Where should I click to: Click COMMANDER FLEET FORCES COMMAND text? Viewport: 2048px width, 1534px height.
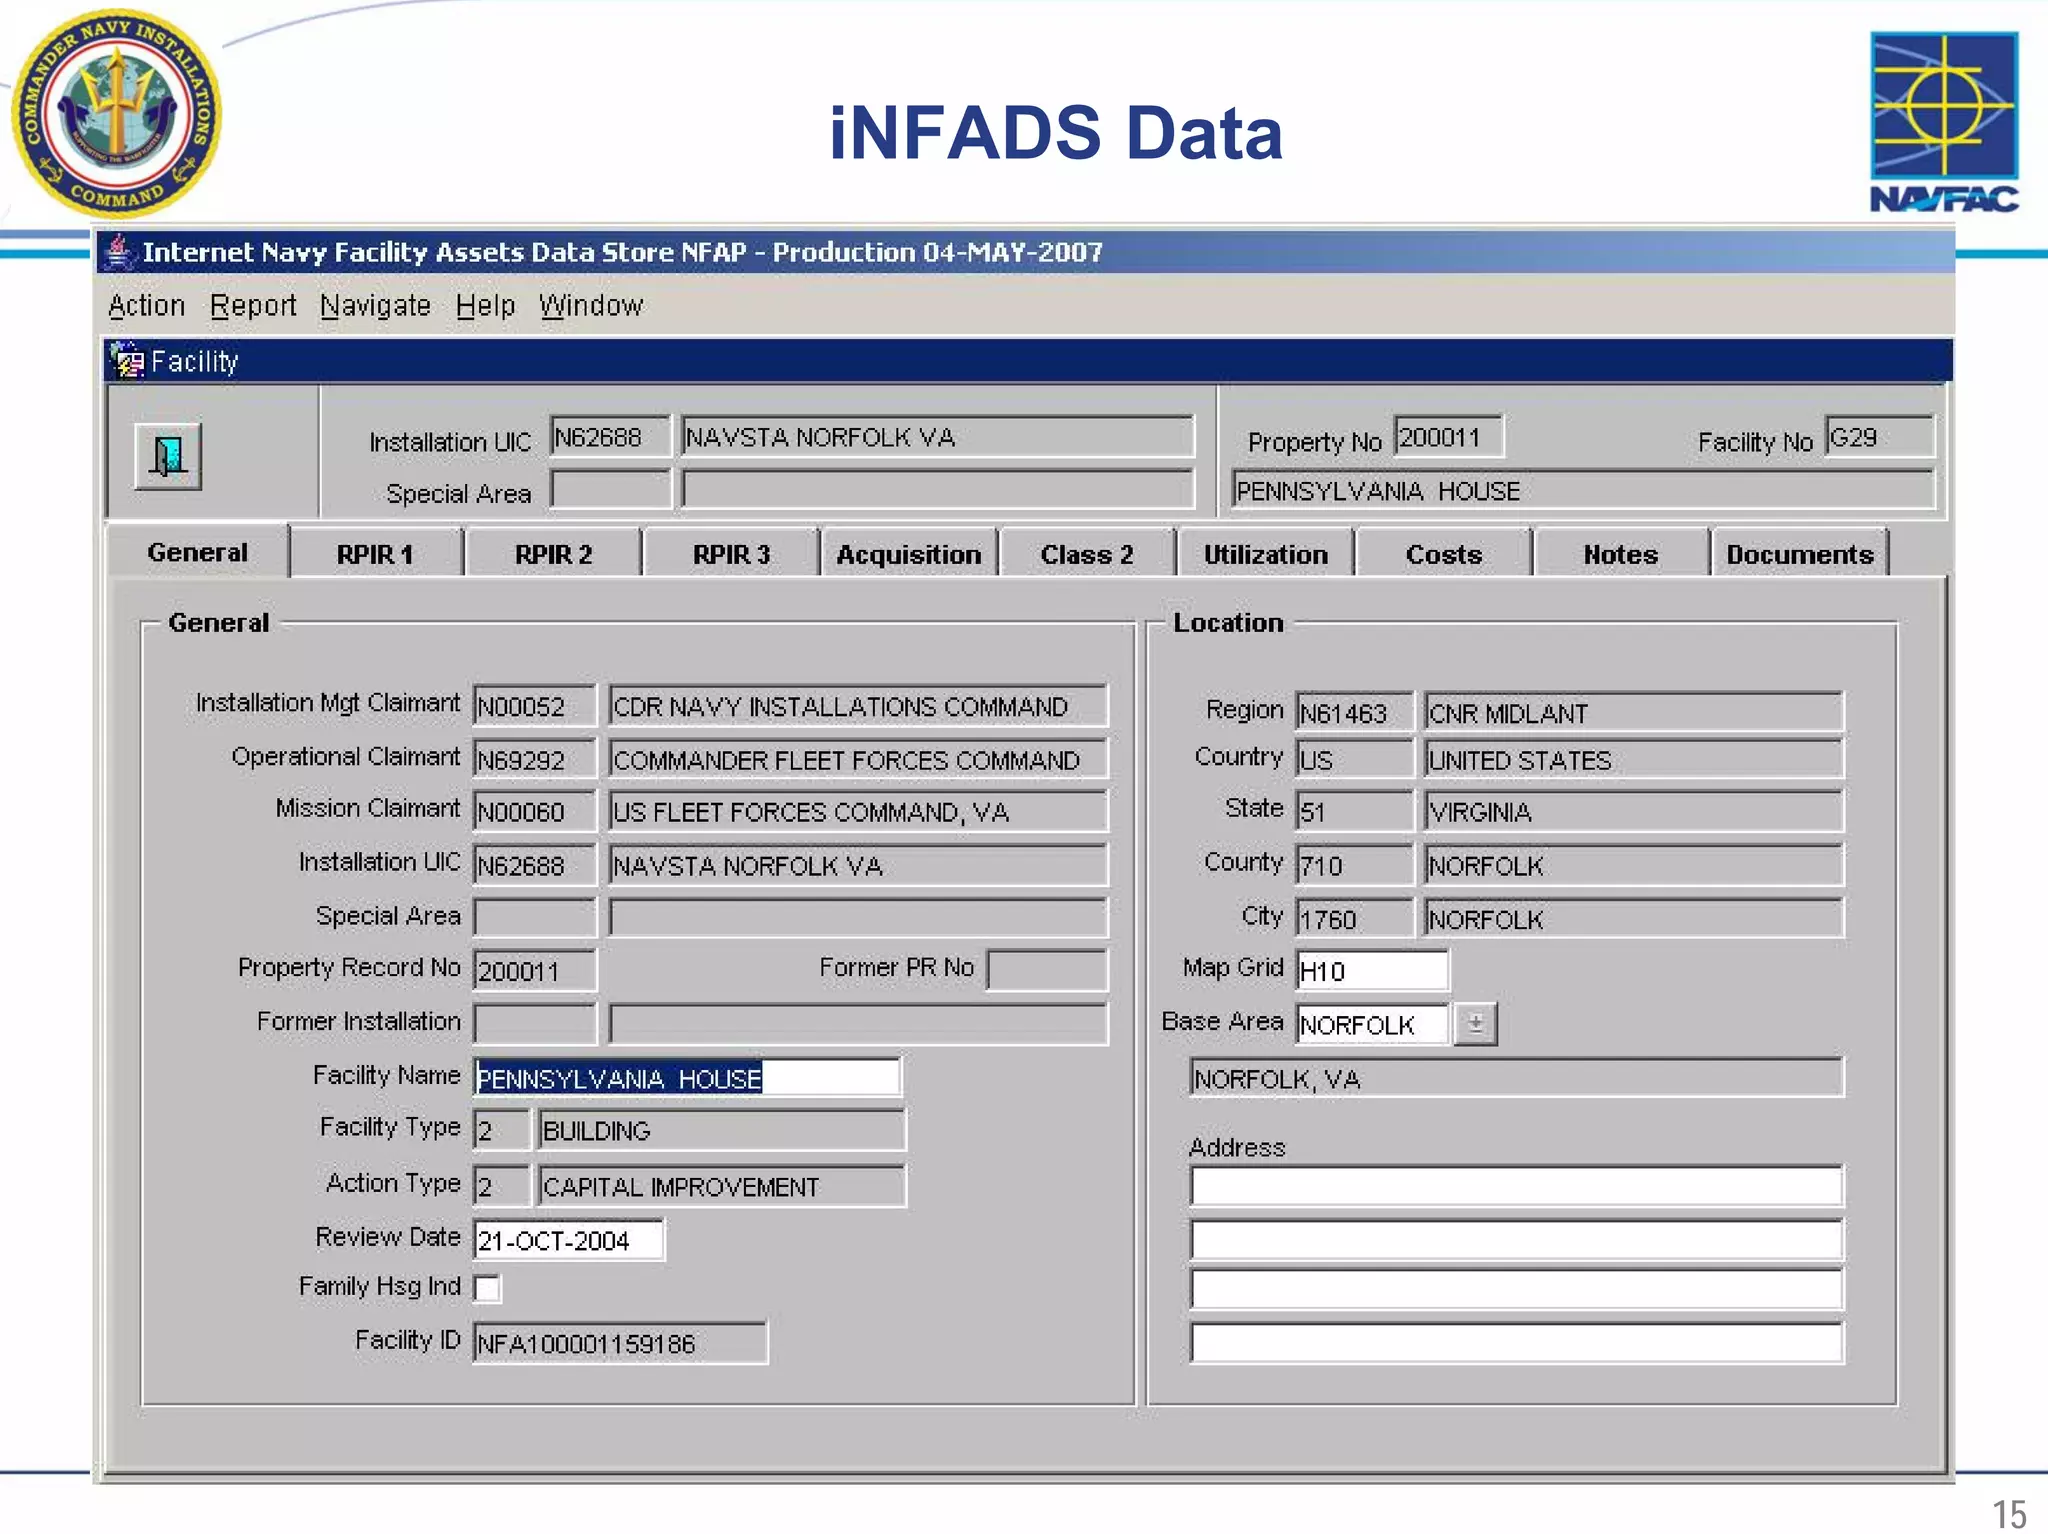click(847, 761)
